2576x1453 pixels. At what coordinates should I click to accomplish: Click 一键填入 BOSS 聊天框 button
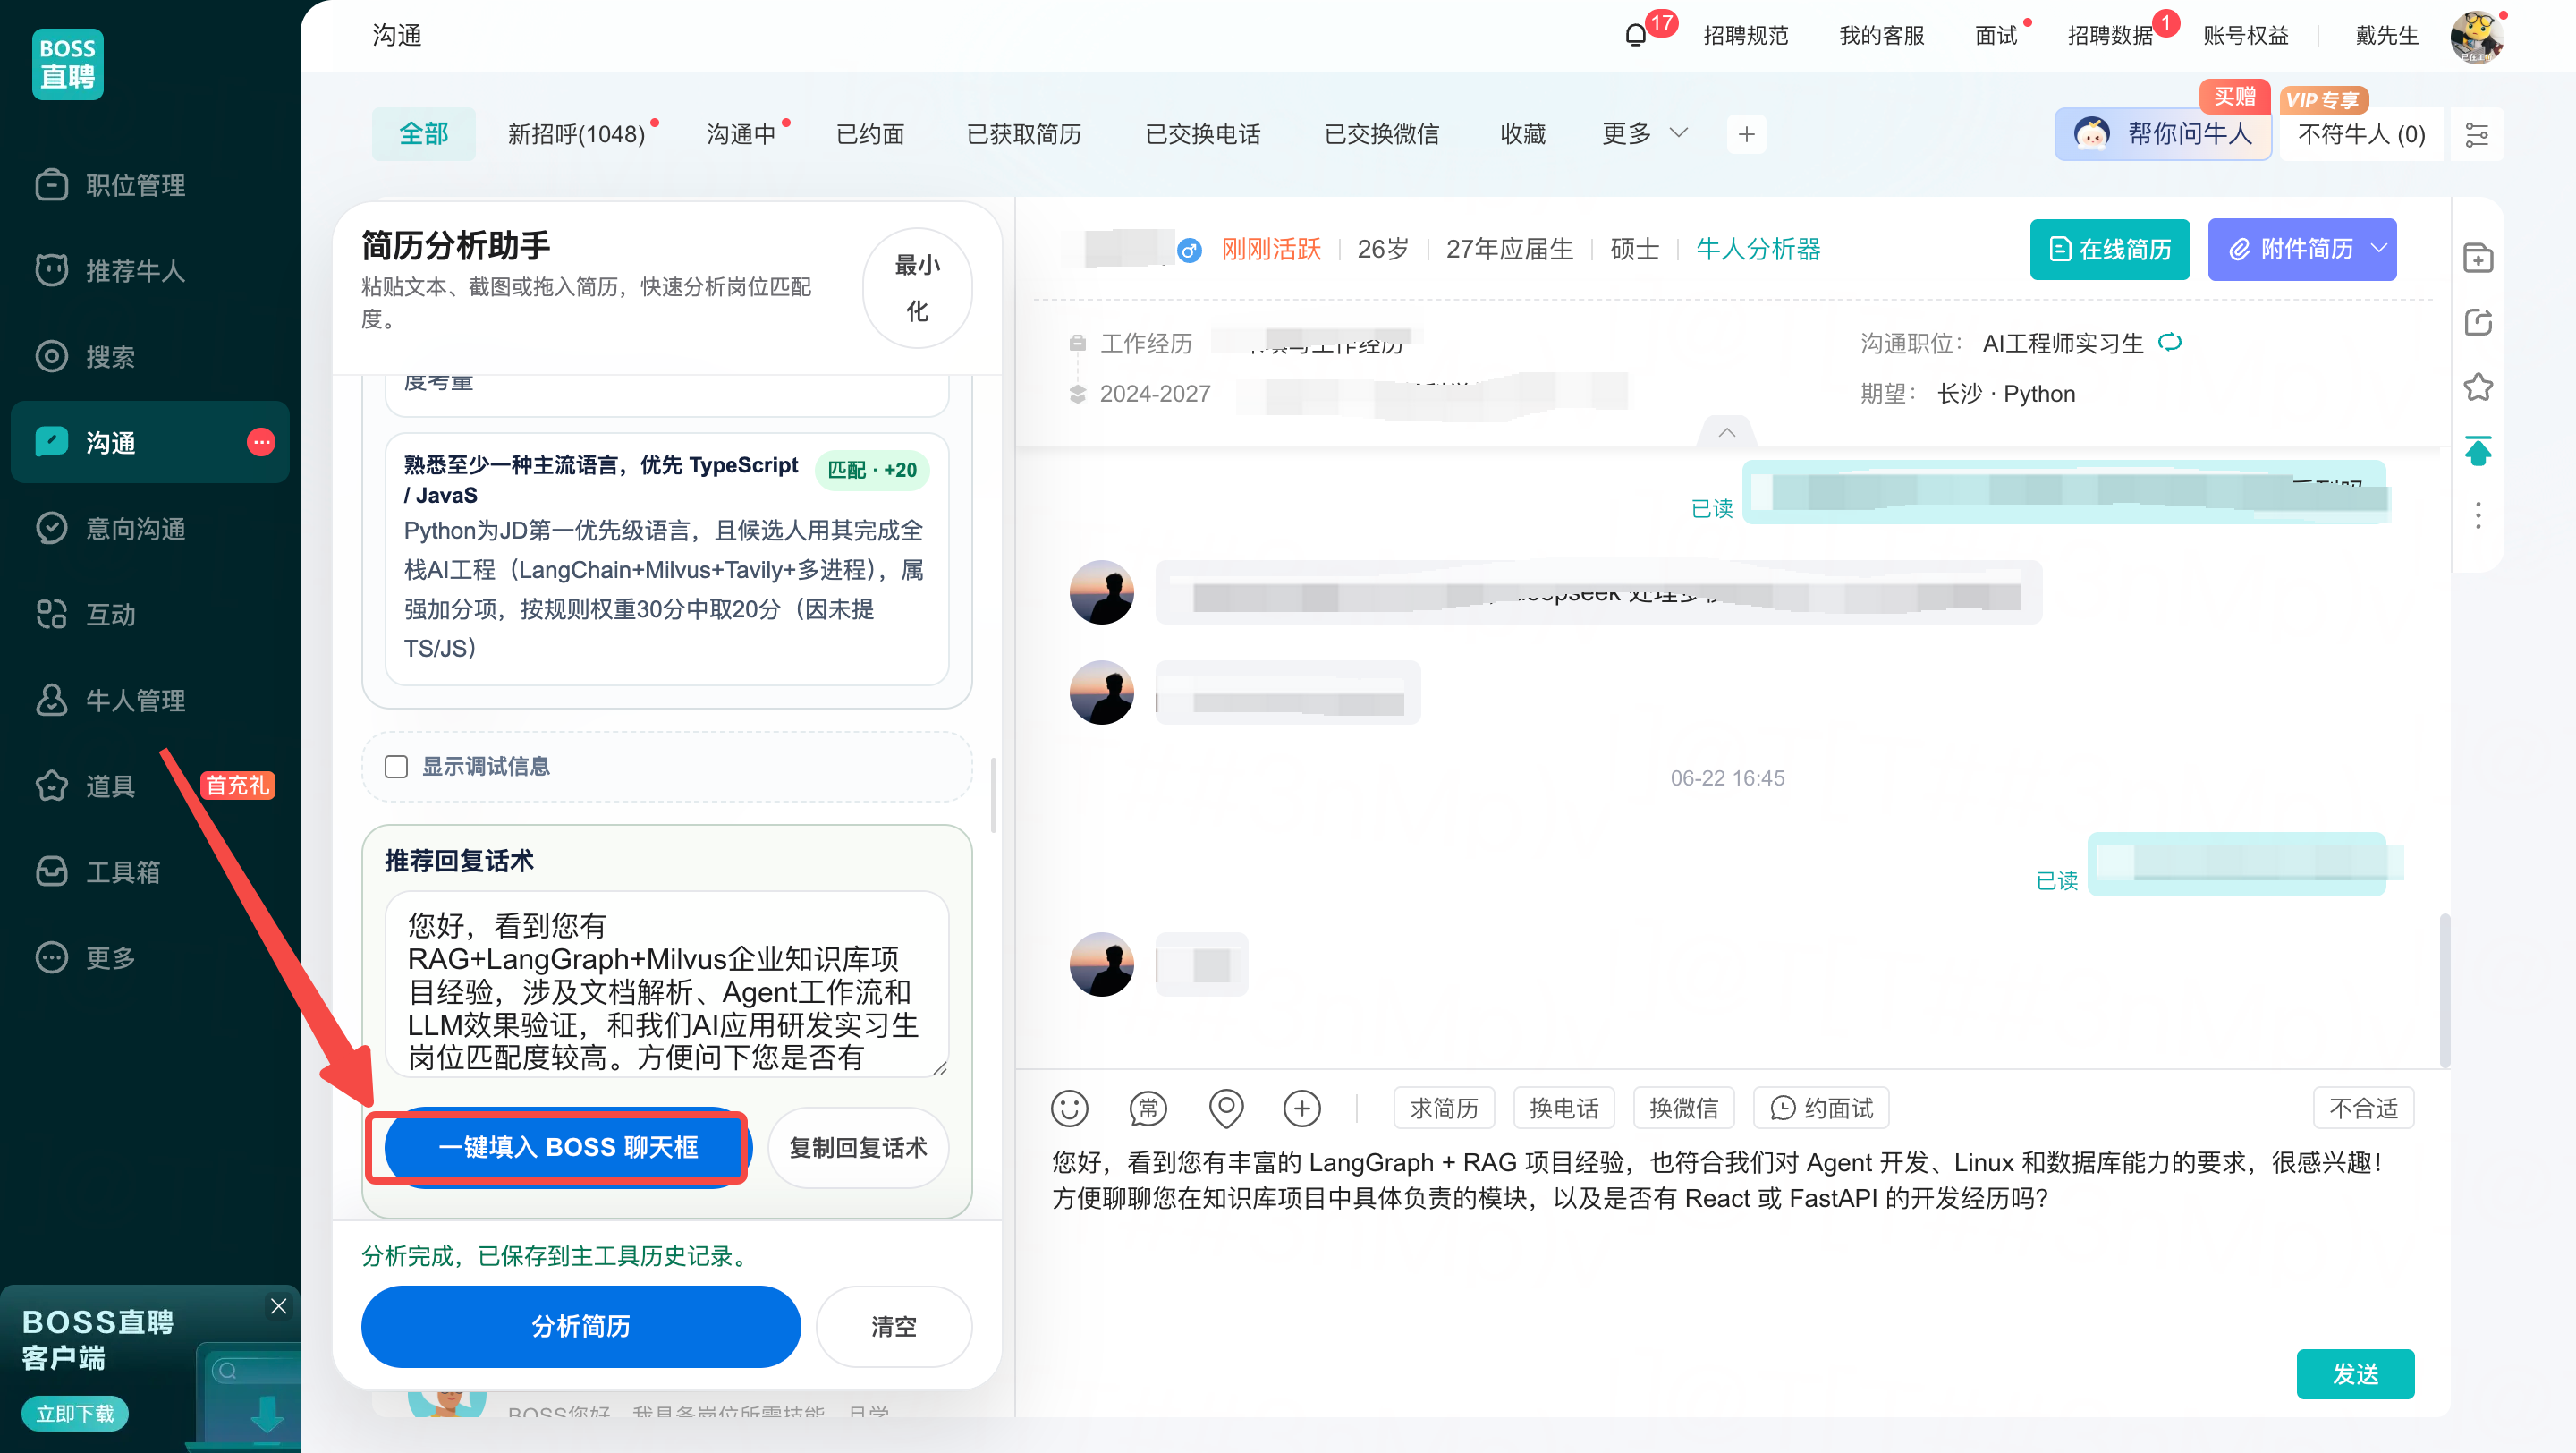568,1147
